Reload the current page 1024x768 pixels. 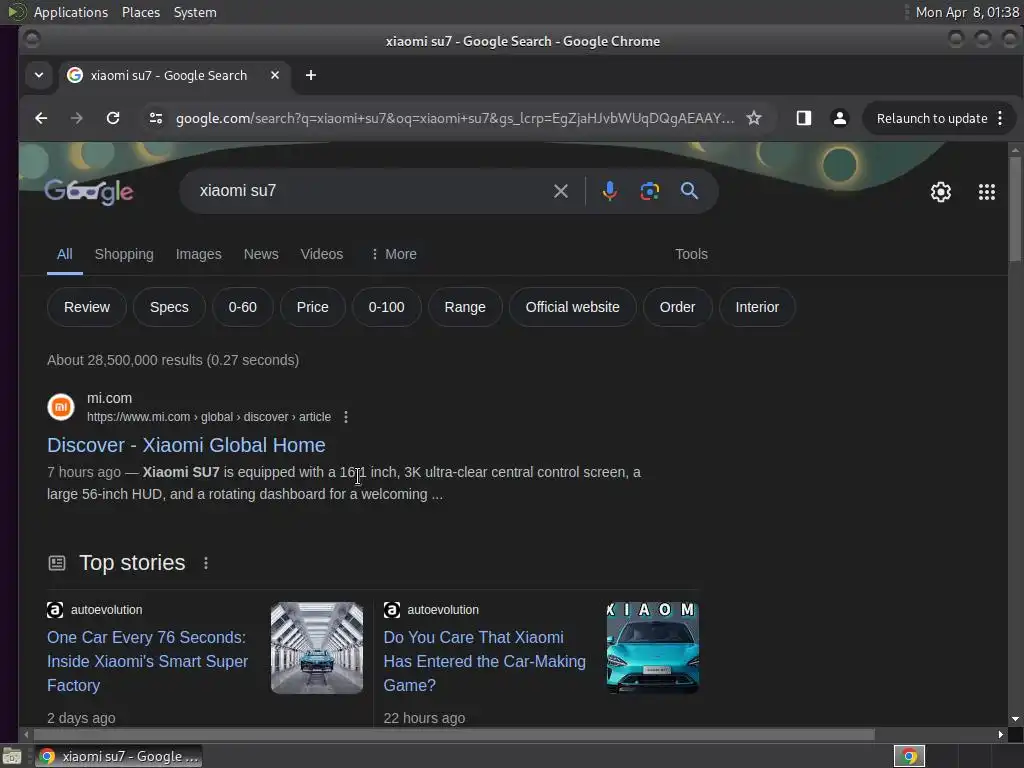pos(113,118)
